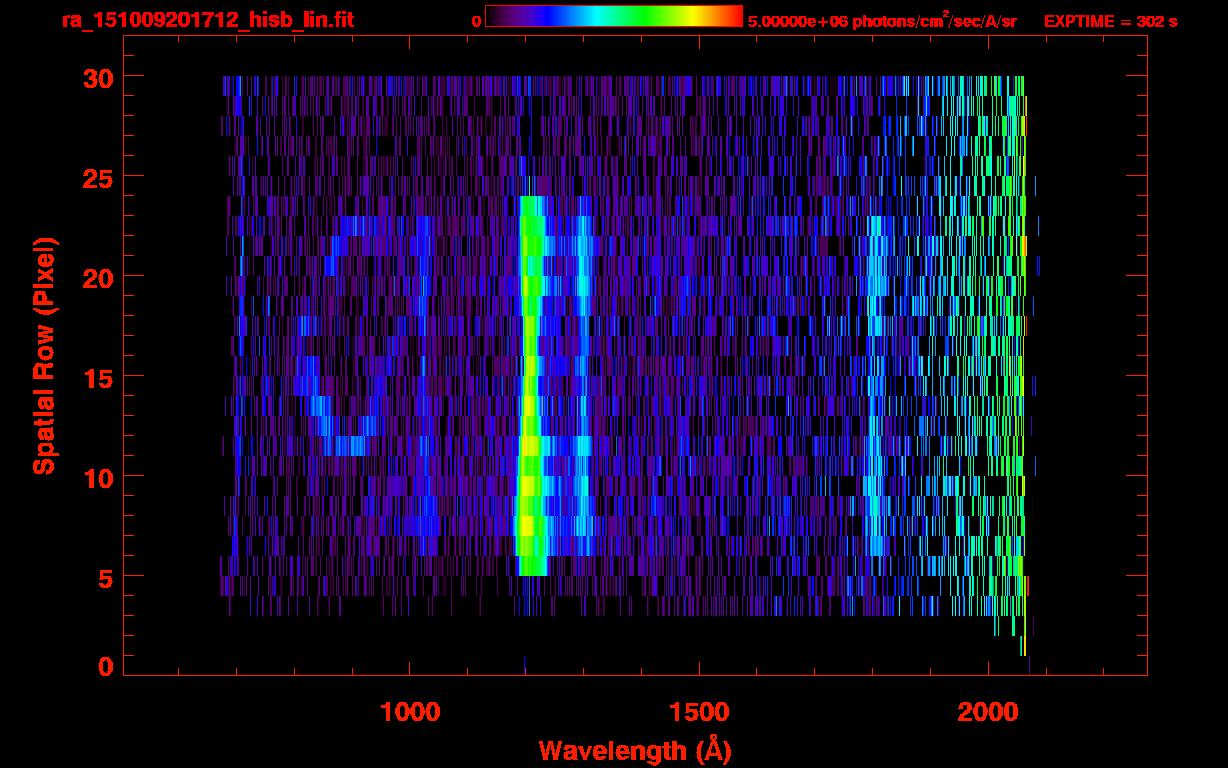The height and width of the screenshot is (768, 1228).
Task: Click the colorbar minimum value 0 label
Action: 476,21
